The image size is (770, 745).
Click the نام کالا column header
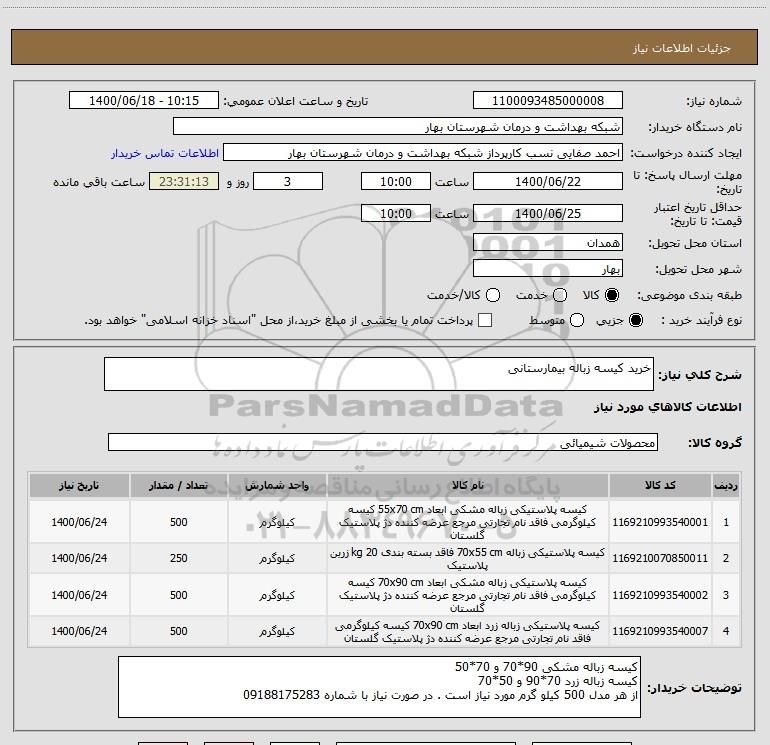click(x=468, y=485)
